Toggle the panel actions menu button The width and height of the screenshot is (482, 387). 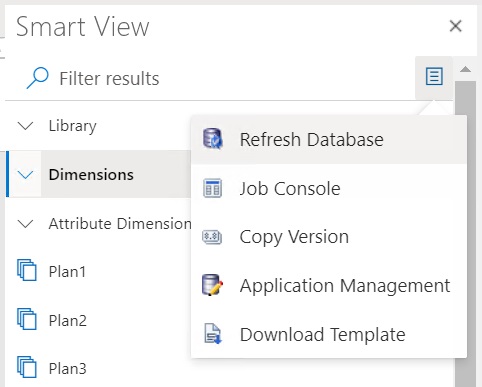[434, 77]
